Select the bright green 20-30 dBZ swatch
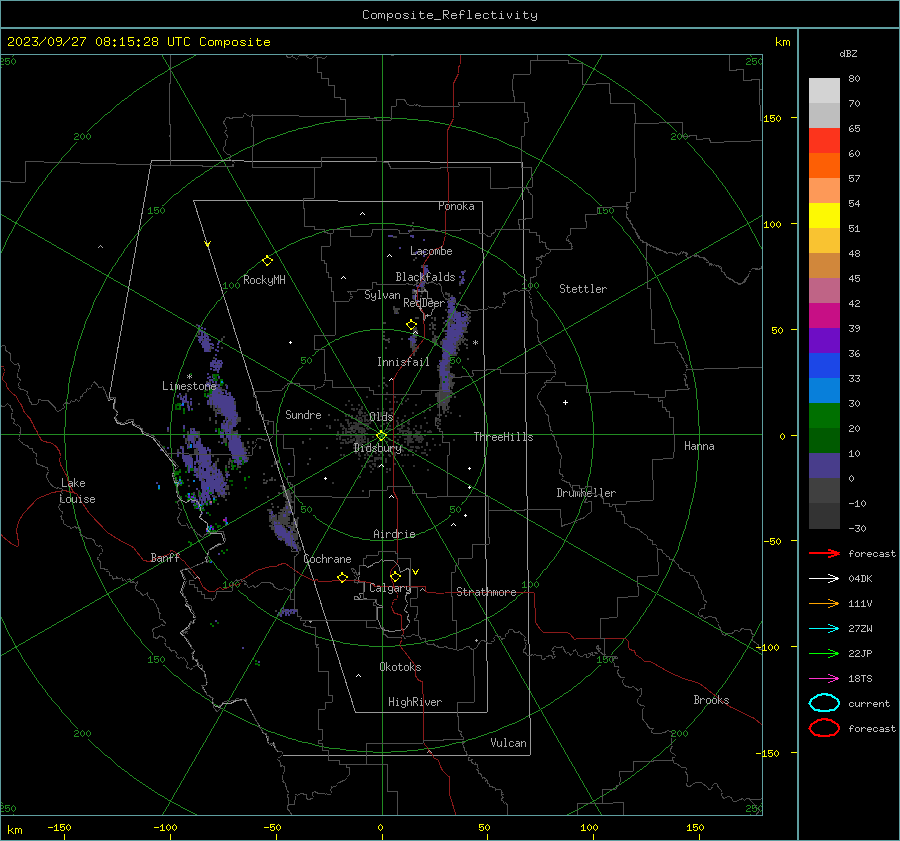The height and width of the screenshot is (841, 900). pyautogui.click(x=824, y=416)
